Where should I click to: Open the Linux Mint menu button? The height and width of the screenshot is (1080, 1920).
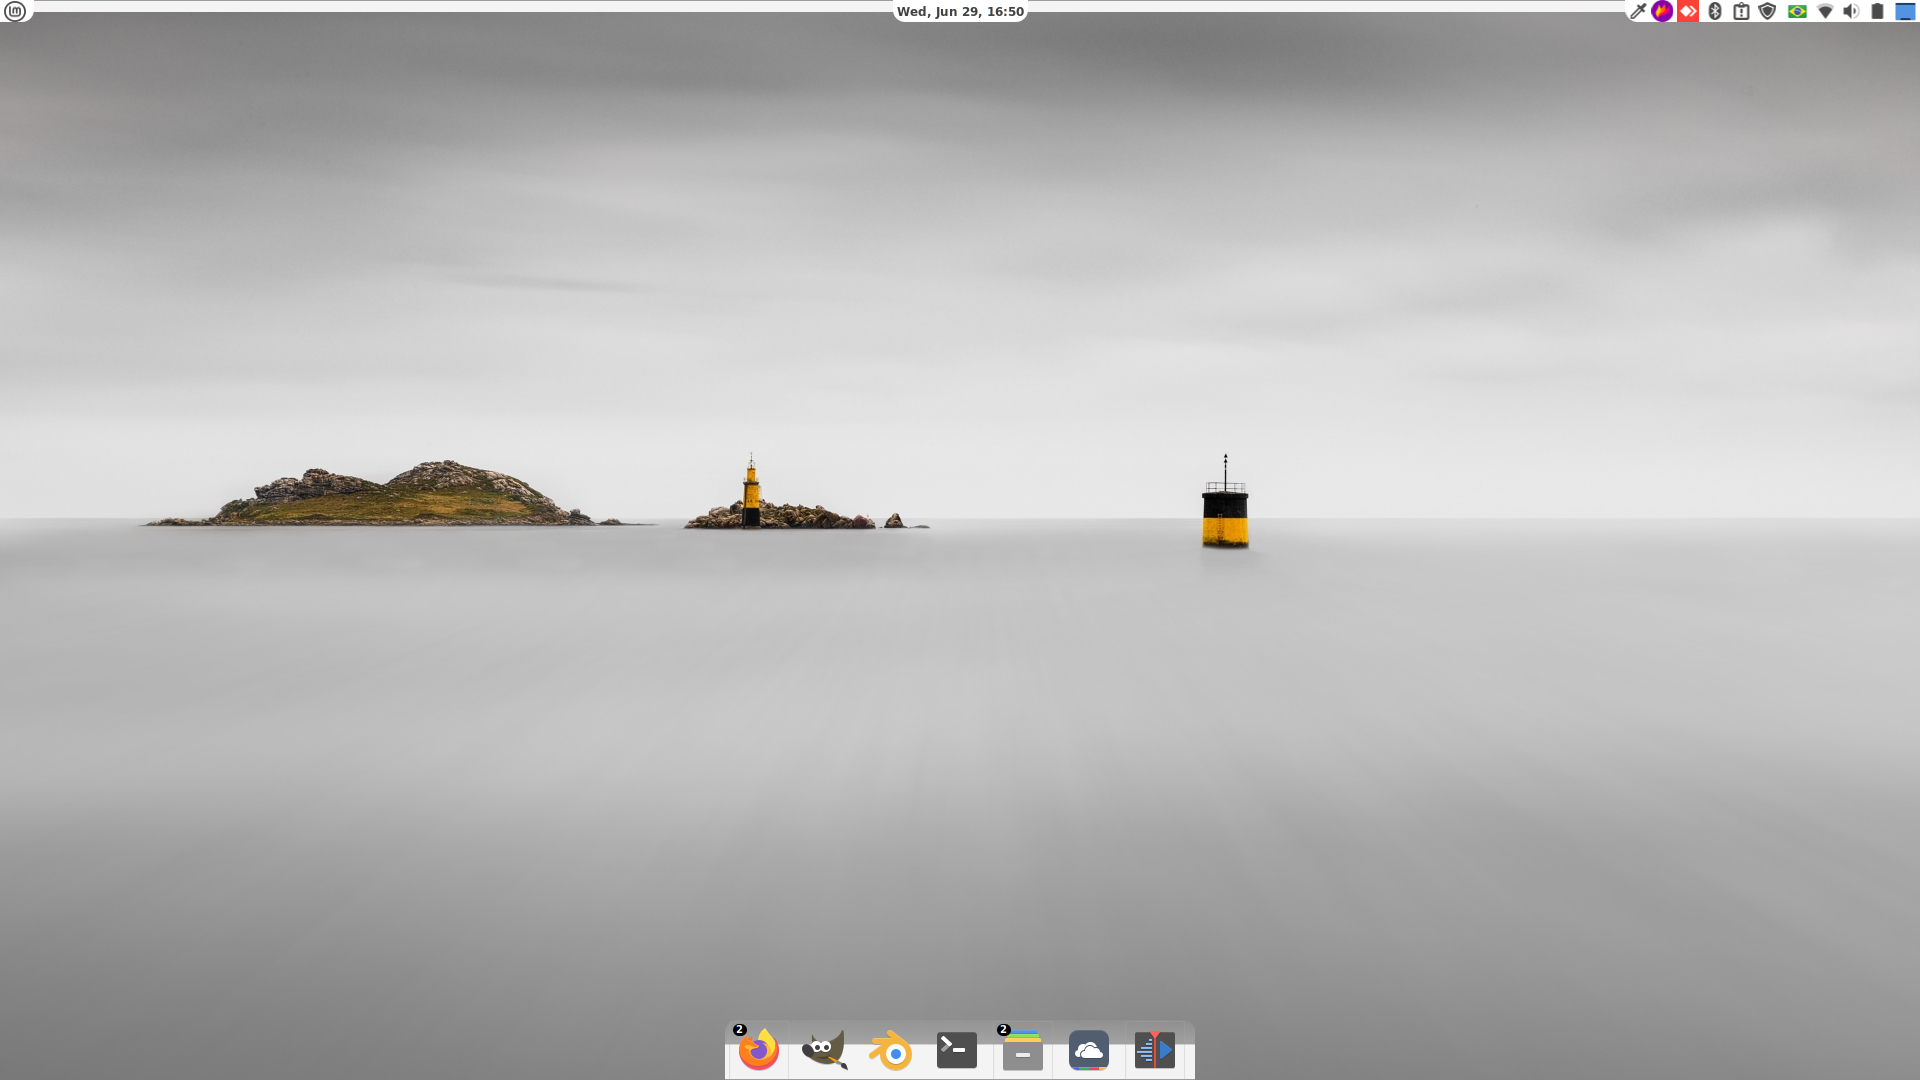tap(15, 11)
